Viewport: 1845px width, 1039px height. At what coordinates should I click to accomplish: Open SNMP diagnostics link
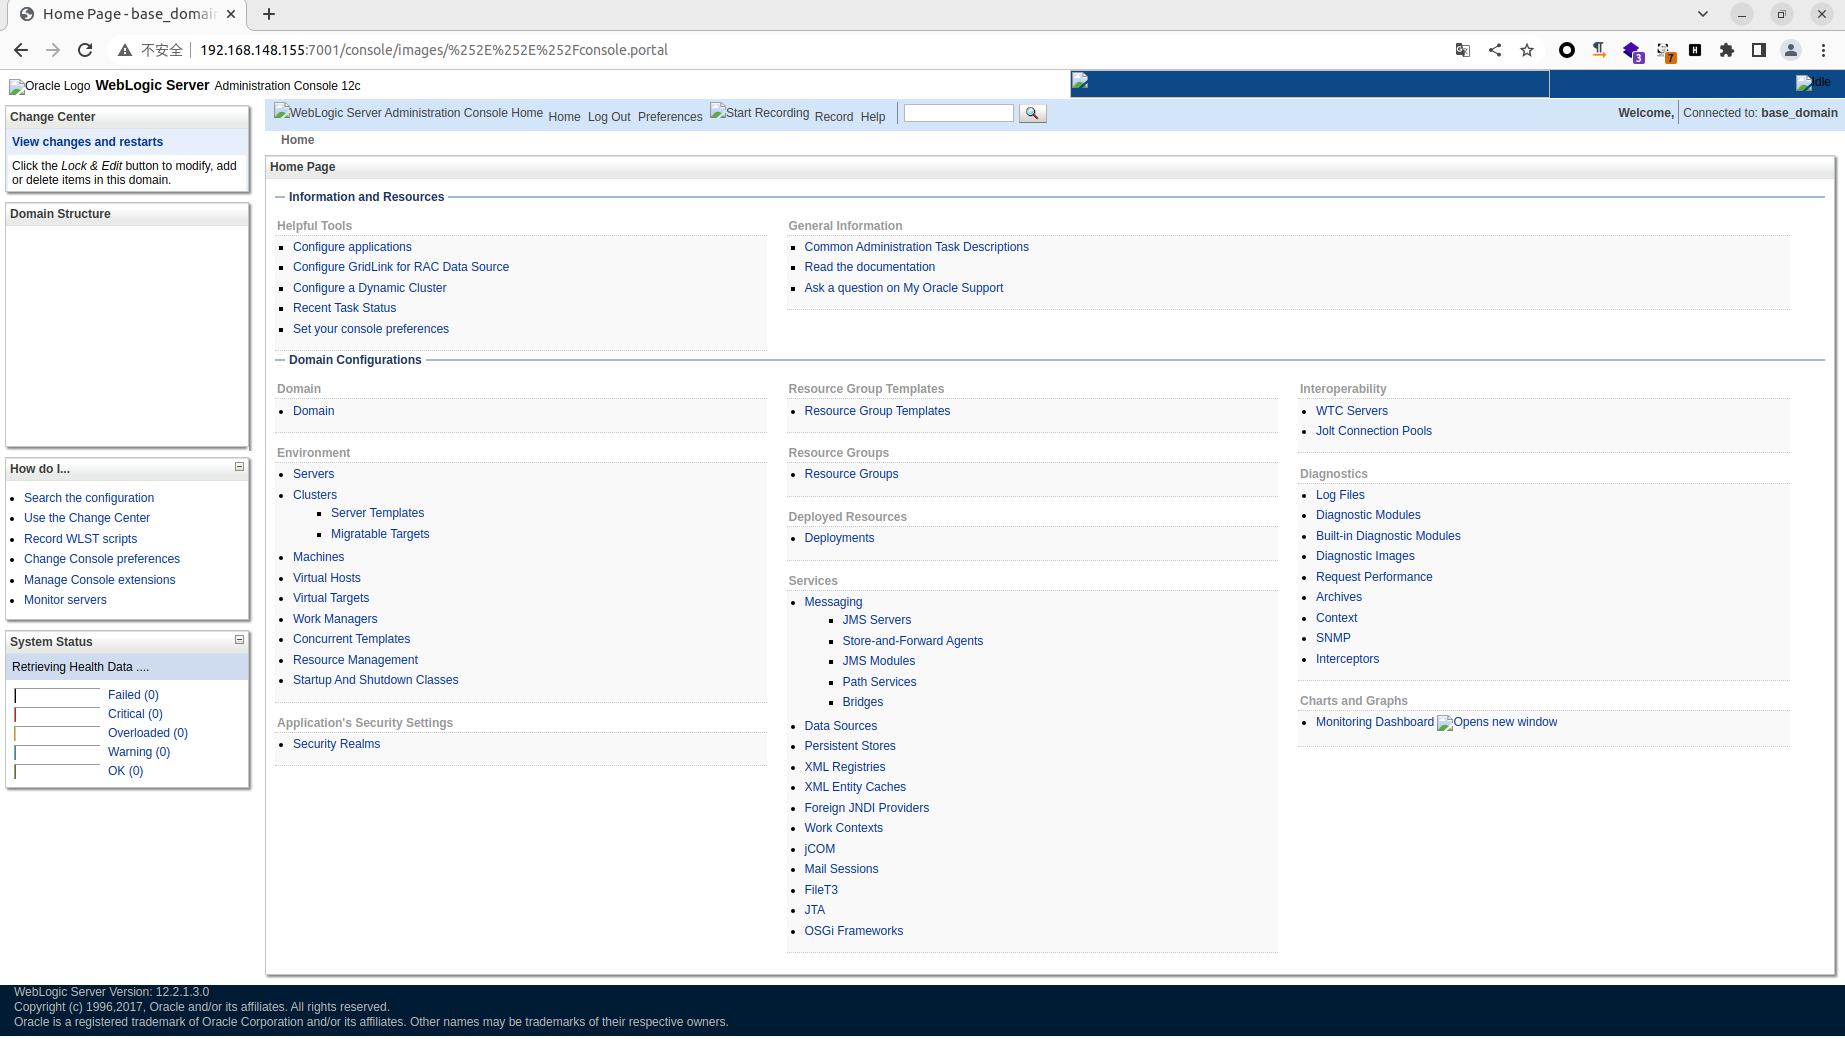point(1333,638)
